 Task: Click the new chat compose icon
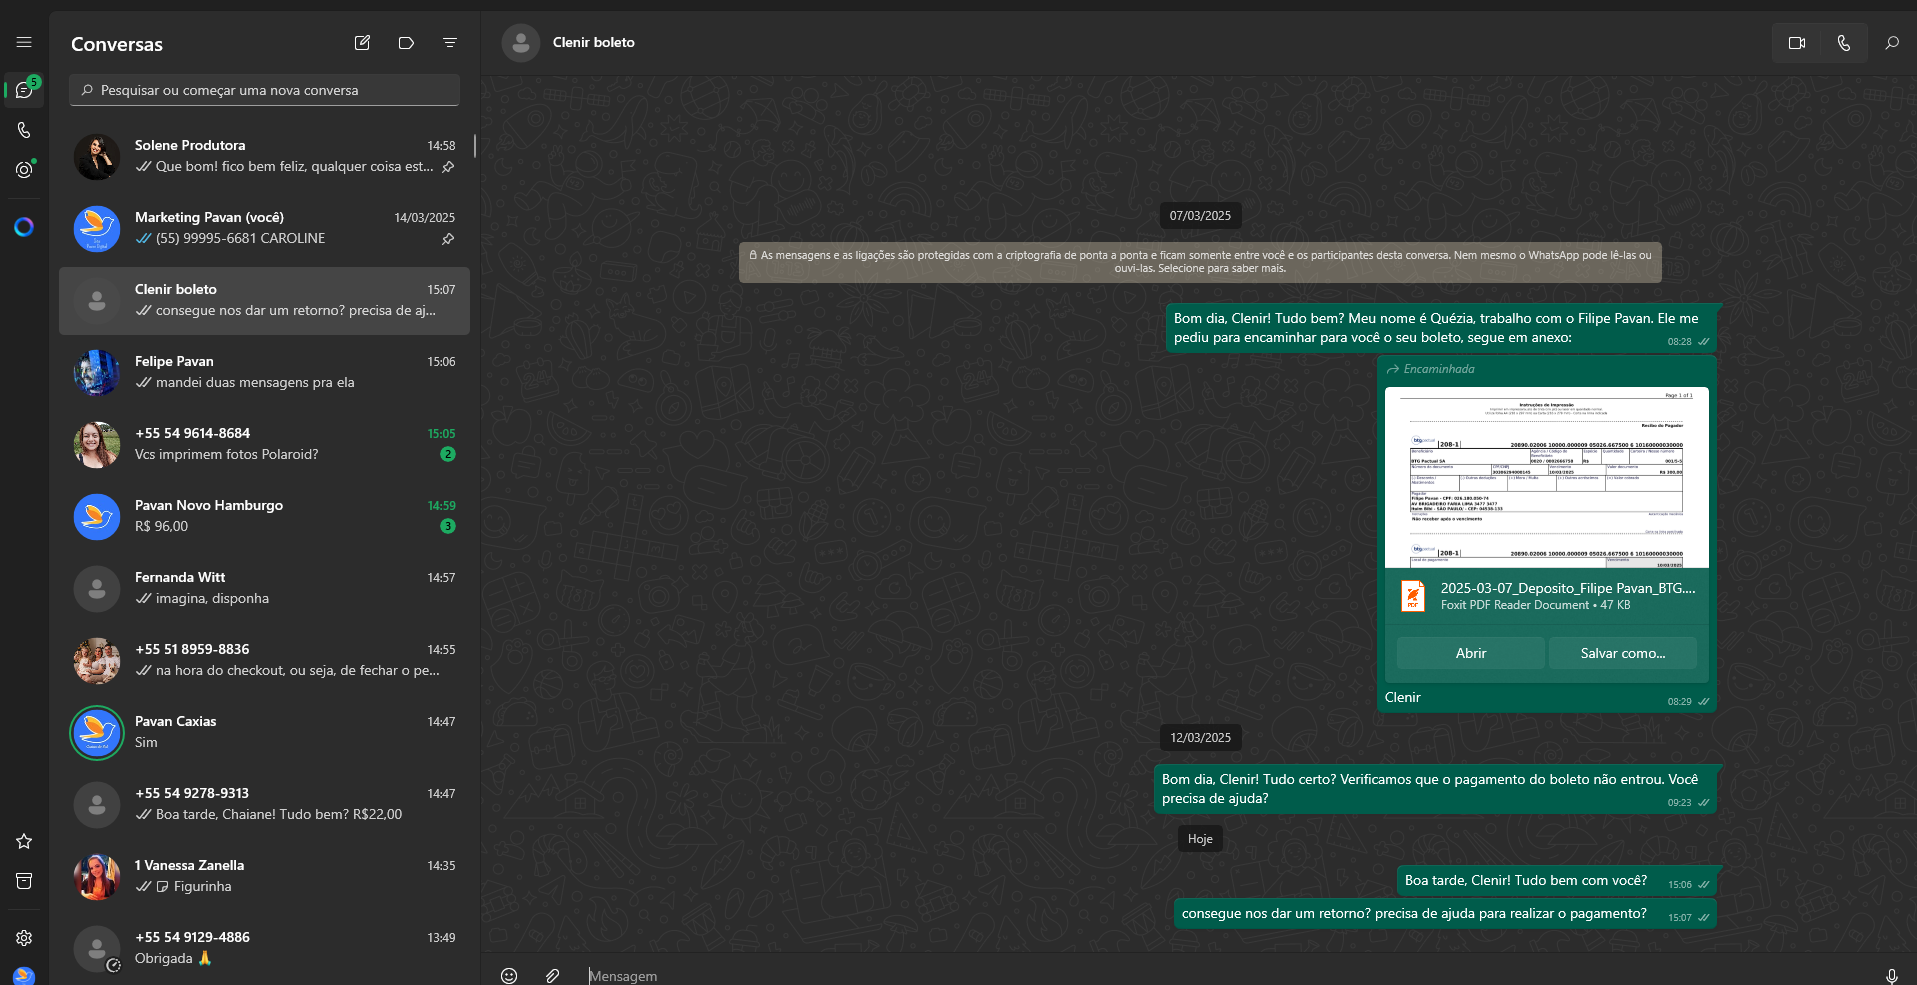[x=362, y=43]
